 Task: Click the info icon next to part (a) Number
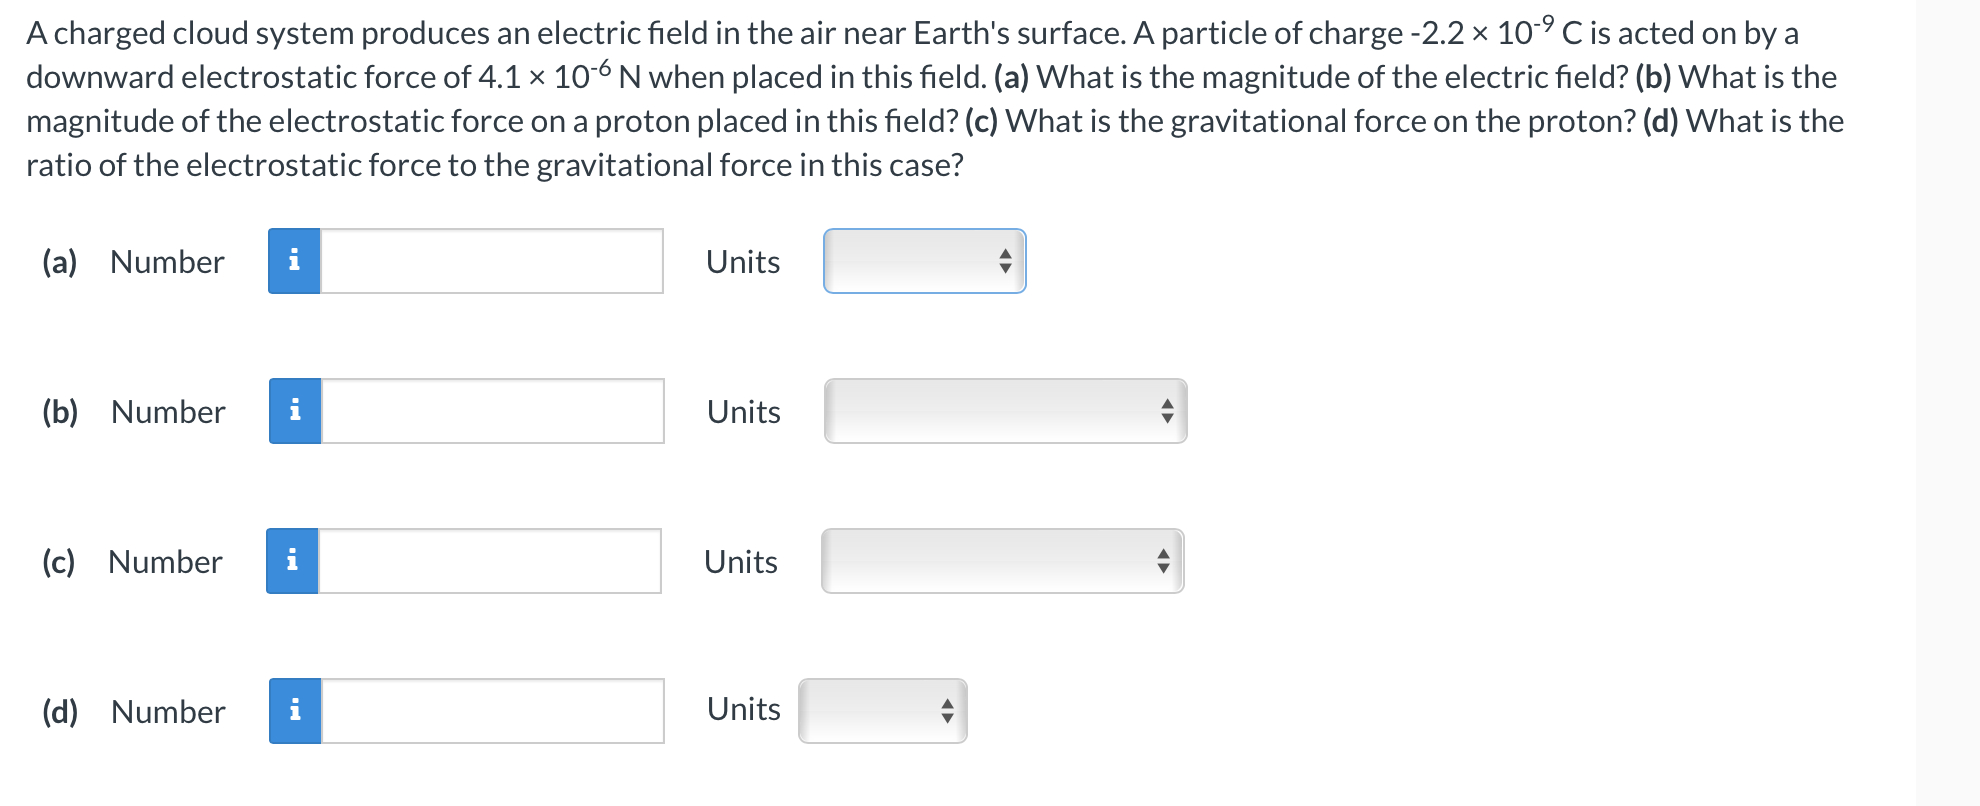294,261
